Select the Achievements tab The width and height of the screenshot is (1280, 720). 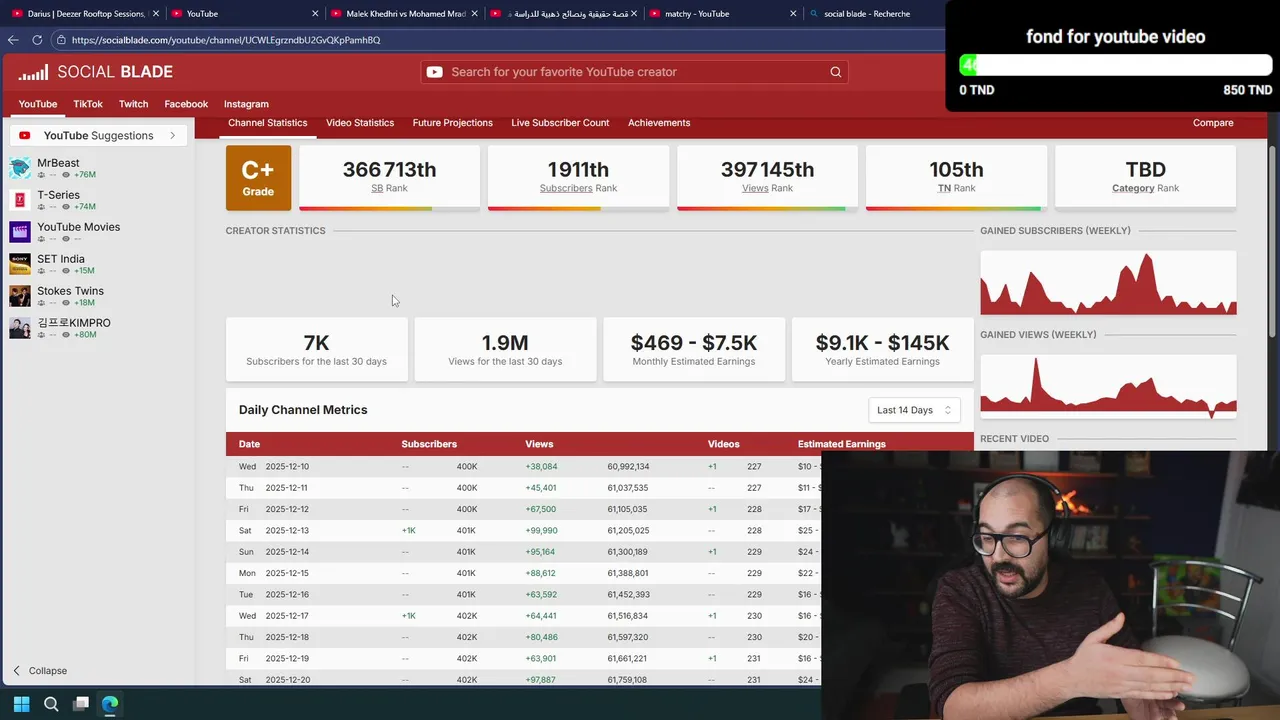coord(659,123)
